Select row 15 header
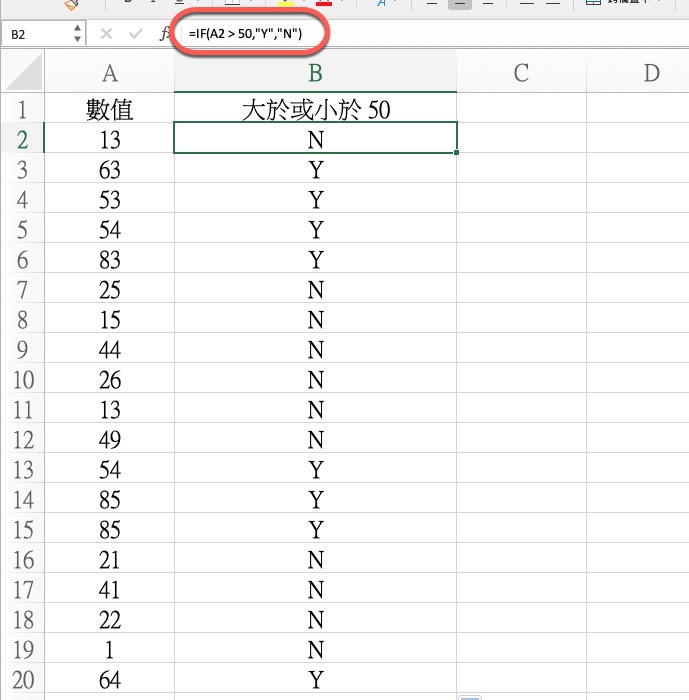The image size is (689, 700). 22,529
